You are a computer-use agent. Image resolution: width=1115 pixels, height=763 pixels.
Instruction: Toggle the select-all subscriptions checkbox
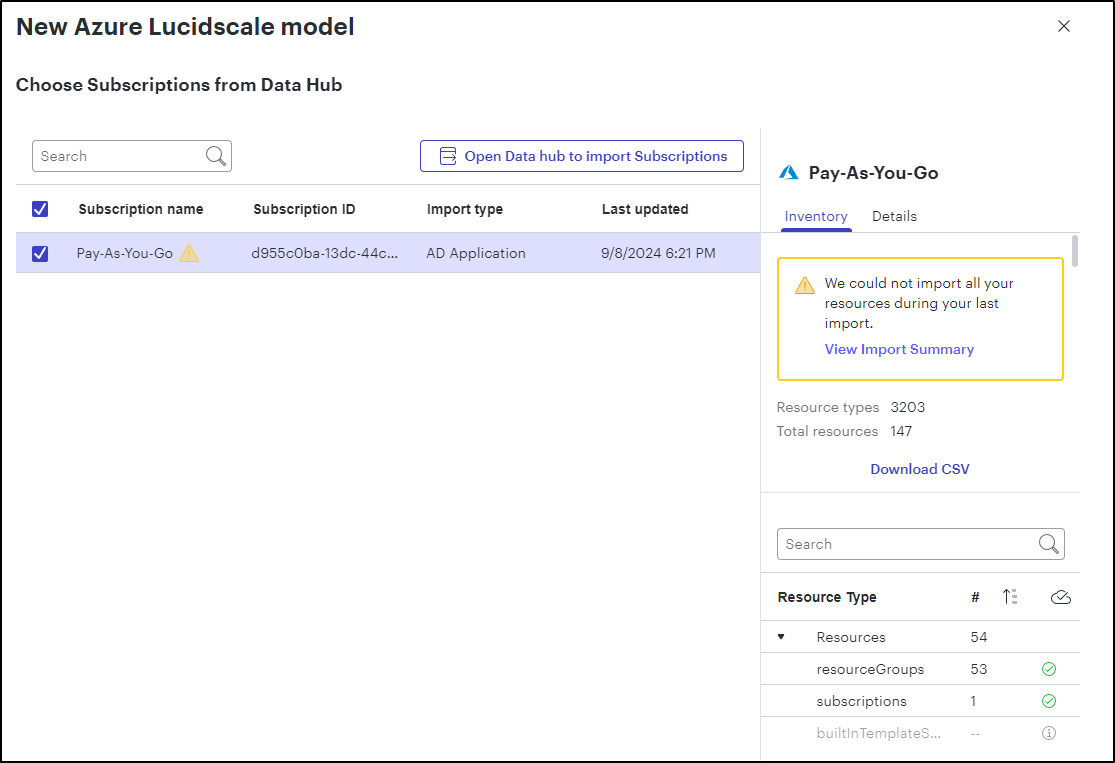[40, 209]
